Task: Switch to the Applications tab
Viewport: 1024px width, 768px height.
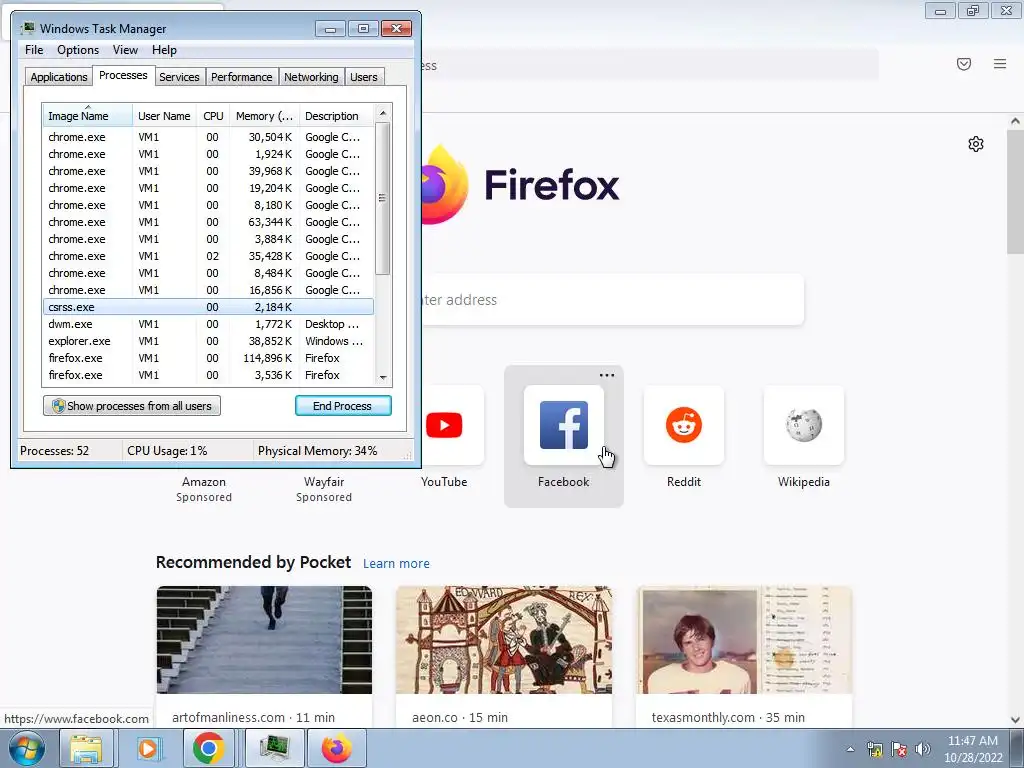Action: (x=59, y=77)
